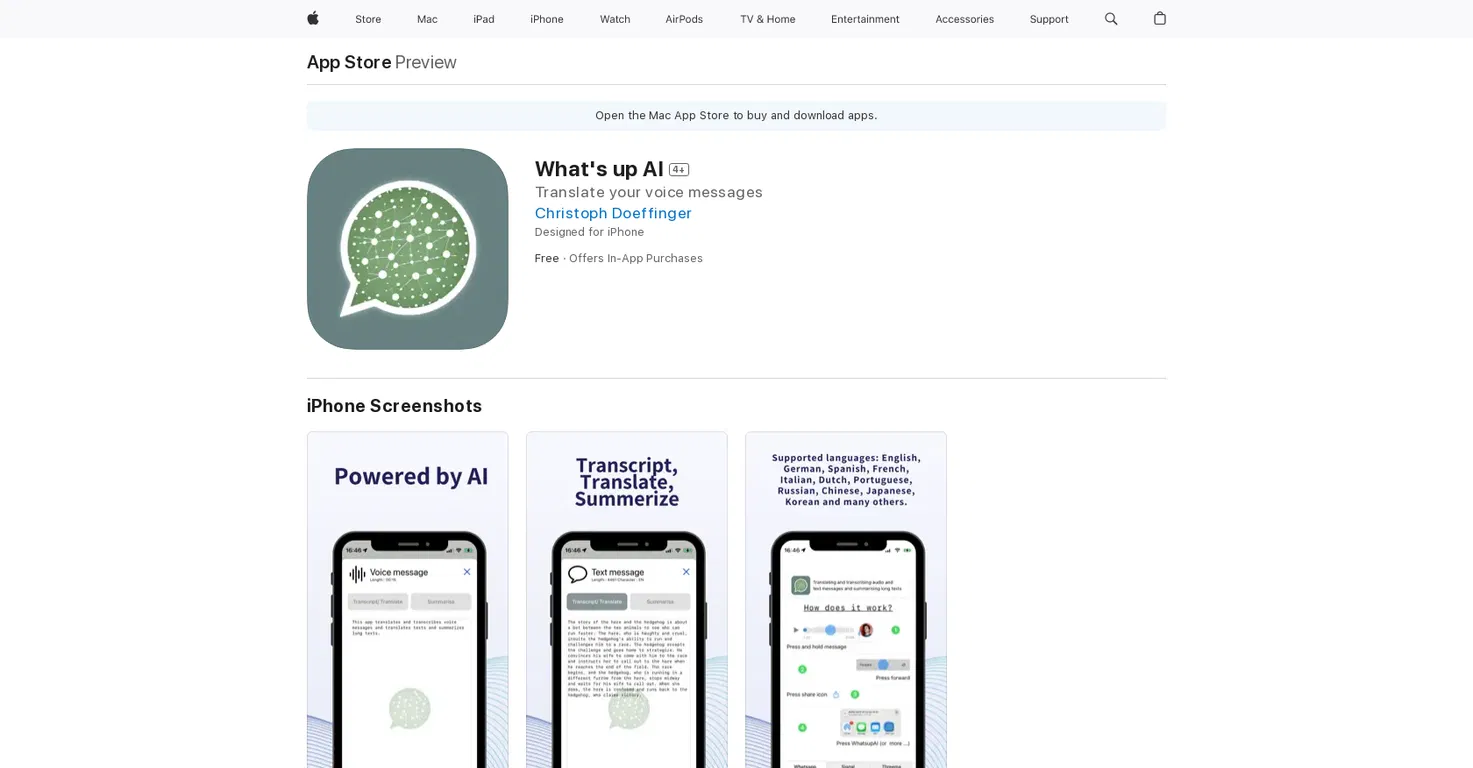1473x768 pixels.
Task: Open the Mac menu item
Action: pyautogui.click(x=427, y=19)
